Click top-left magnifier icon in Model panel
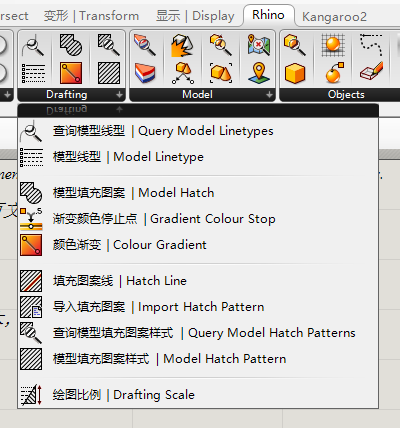 tap(145, 44)
